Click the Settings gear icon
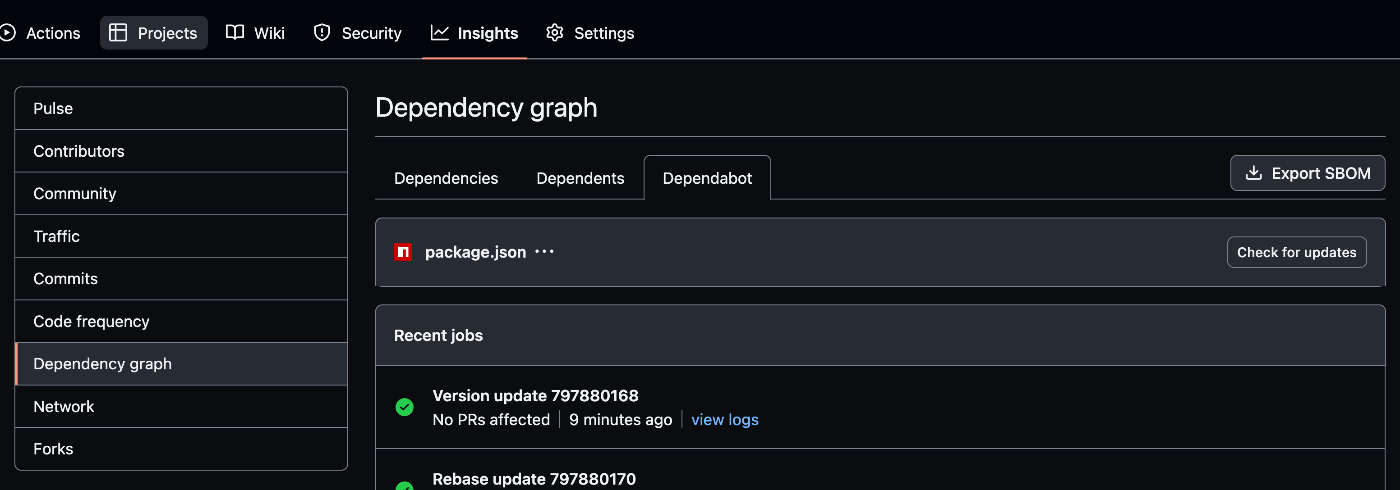The width and height of the screenshot is (1400, 490). tap(555, 33)
